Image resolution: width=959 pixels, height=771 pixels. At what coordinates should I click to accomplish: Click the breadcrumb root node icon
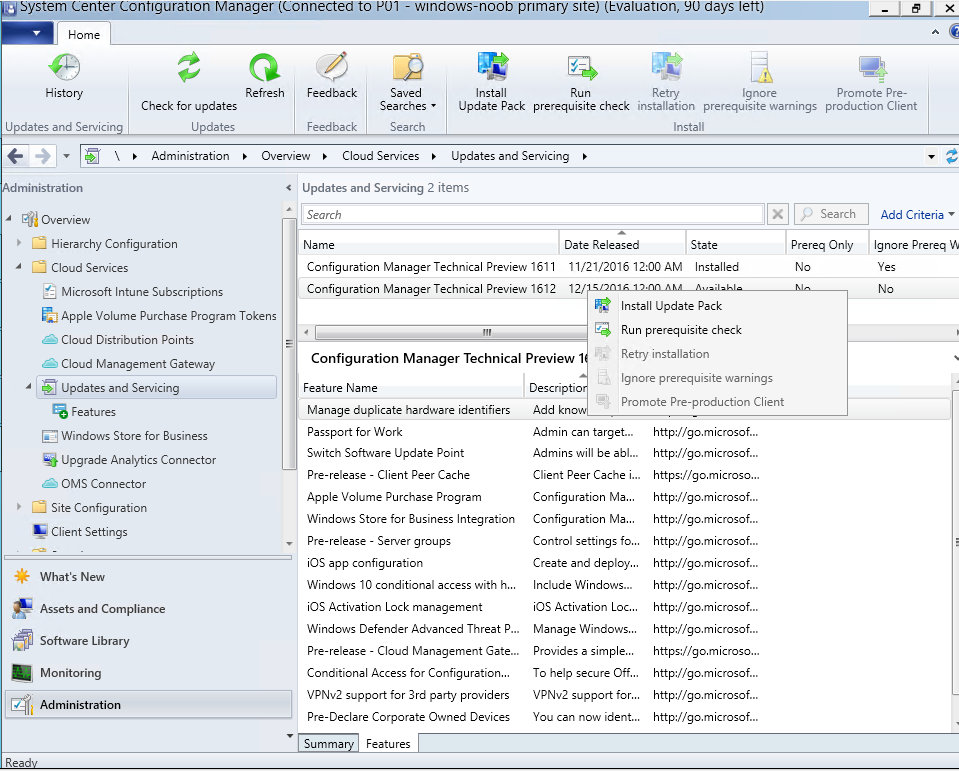click(x=92, y=156)
